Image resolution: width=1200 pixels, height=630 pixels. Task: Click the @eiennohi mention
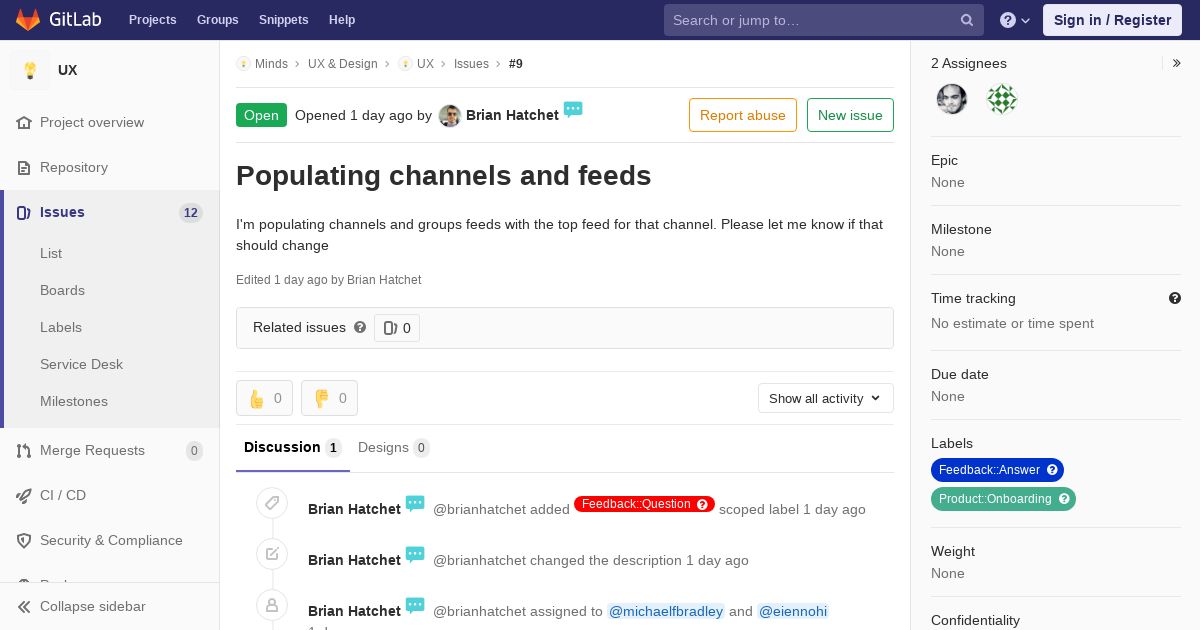793,611
